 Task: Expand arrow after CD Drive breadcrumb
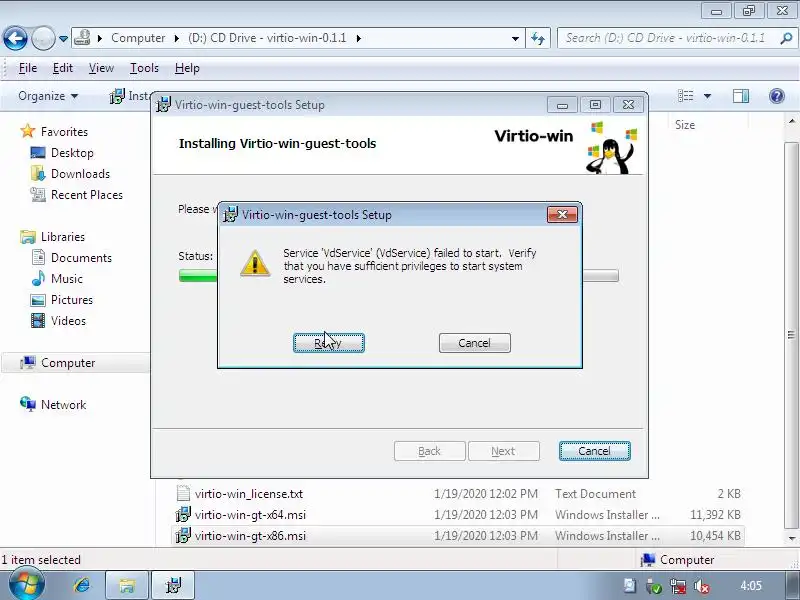[x=359, y=38]
